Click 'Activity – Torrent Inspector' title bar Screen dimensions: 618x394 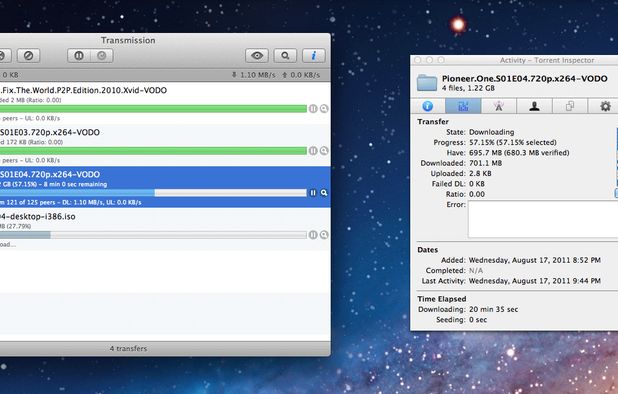coord(547,60)
